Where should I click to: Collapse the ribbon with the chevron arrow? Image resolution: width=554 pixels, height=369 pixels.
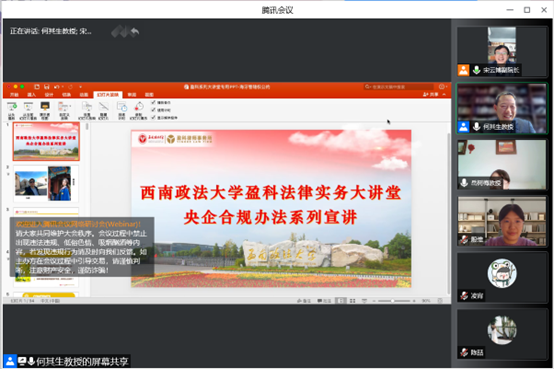point(444,94)
